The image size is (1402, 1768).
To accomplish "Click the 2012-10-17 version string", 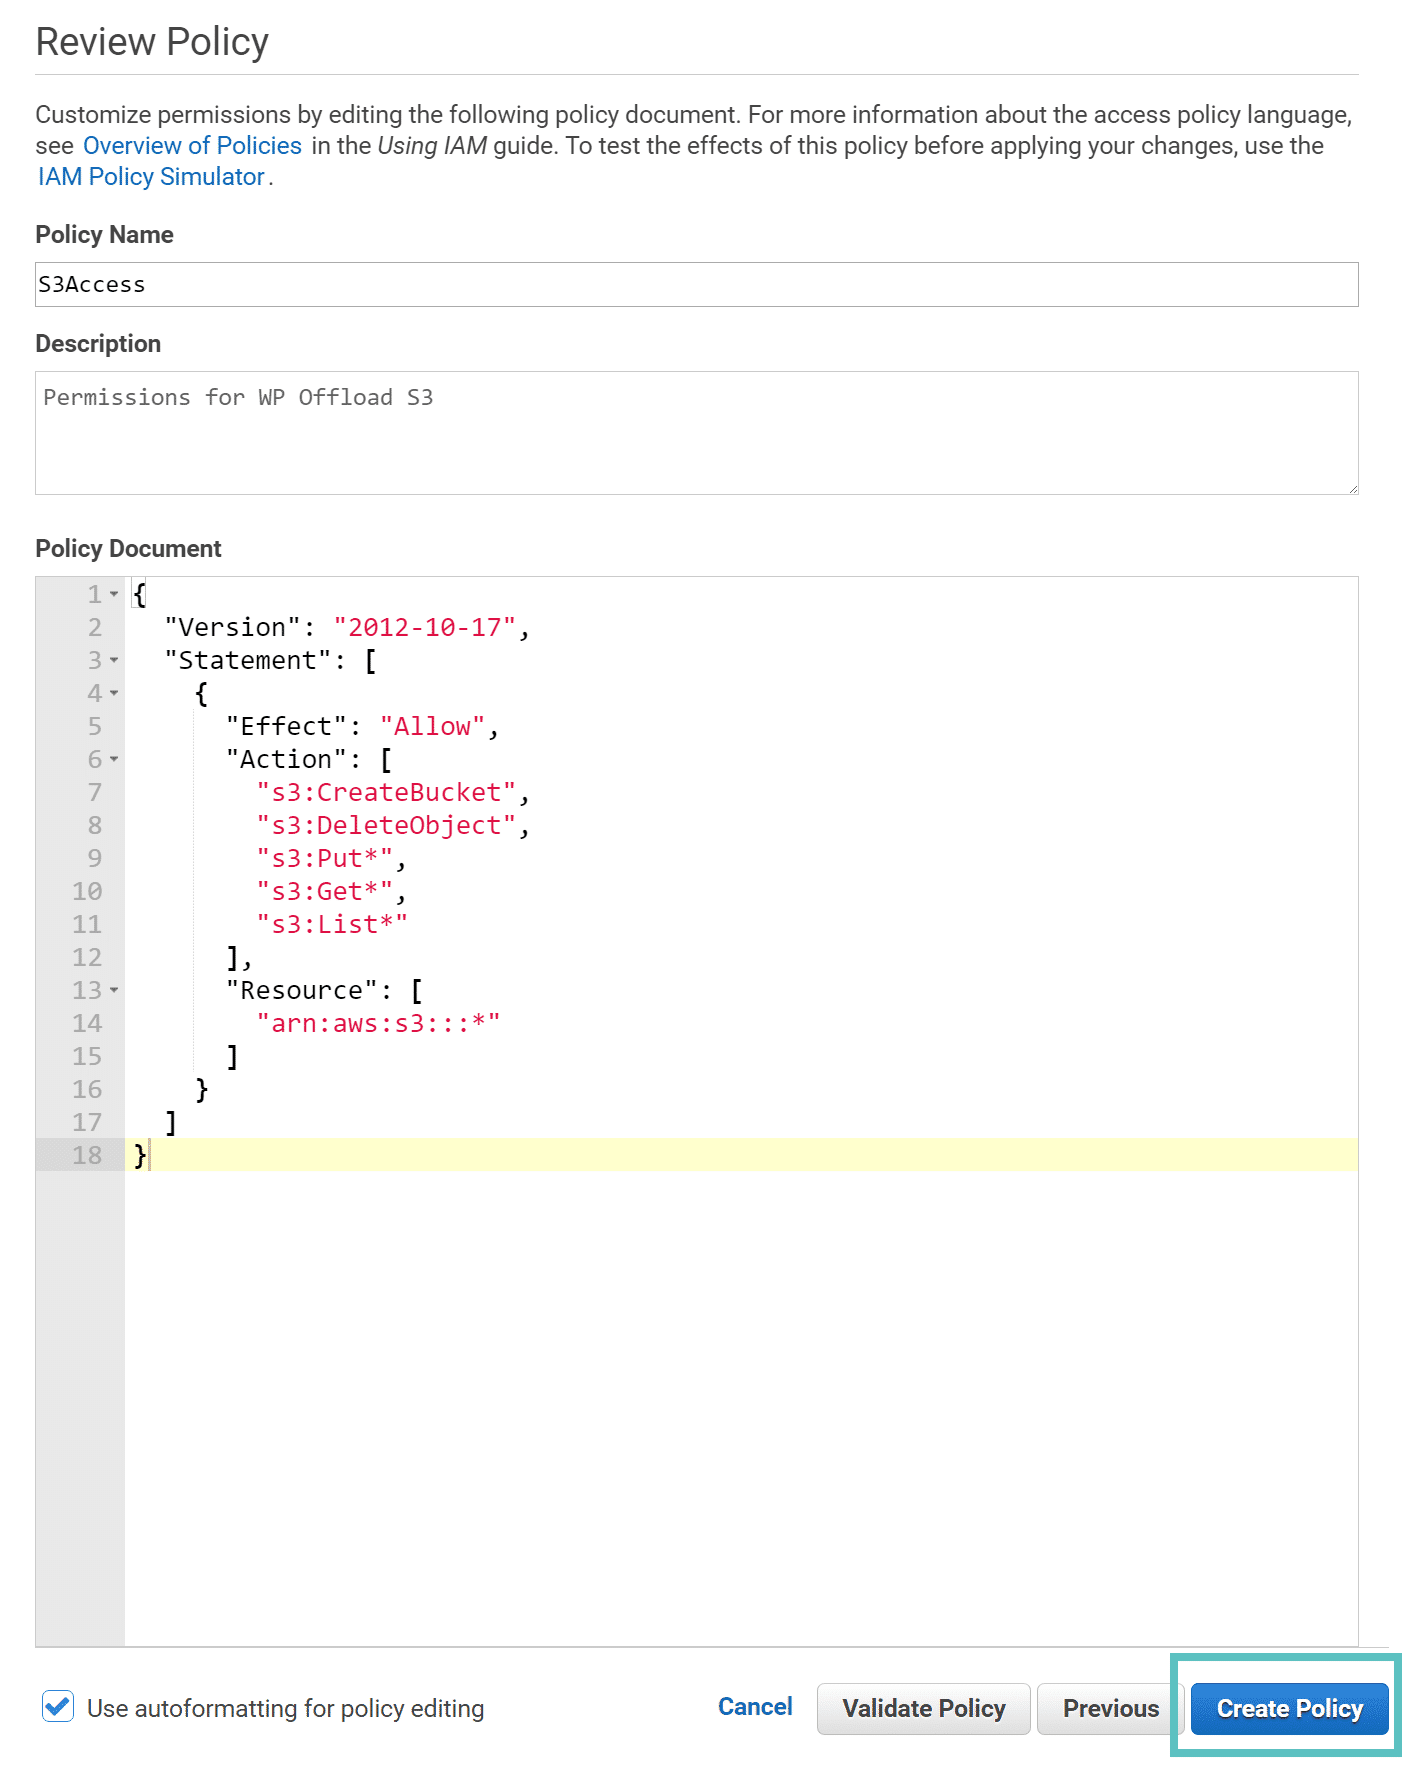I will 424,627.
